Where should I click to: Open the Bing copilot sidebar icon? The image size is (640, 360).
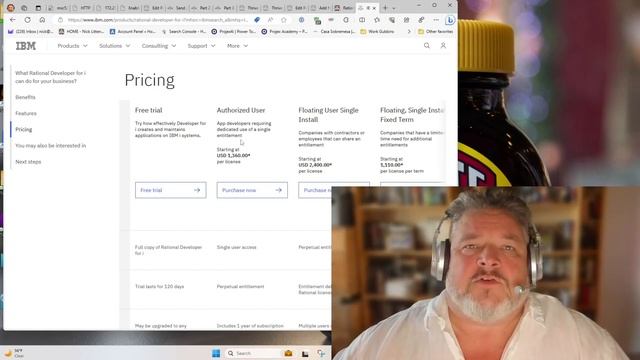click(450, 20)
